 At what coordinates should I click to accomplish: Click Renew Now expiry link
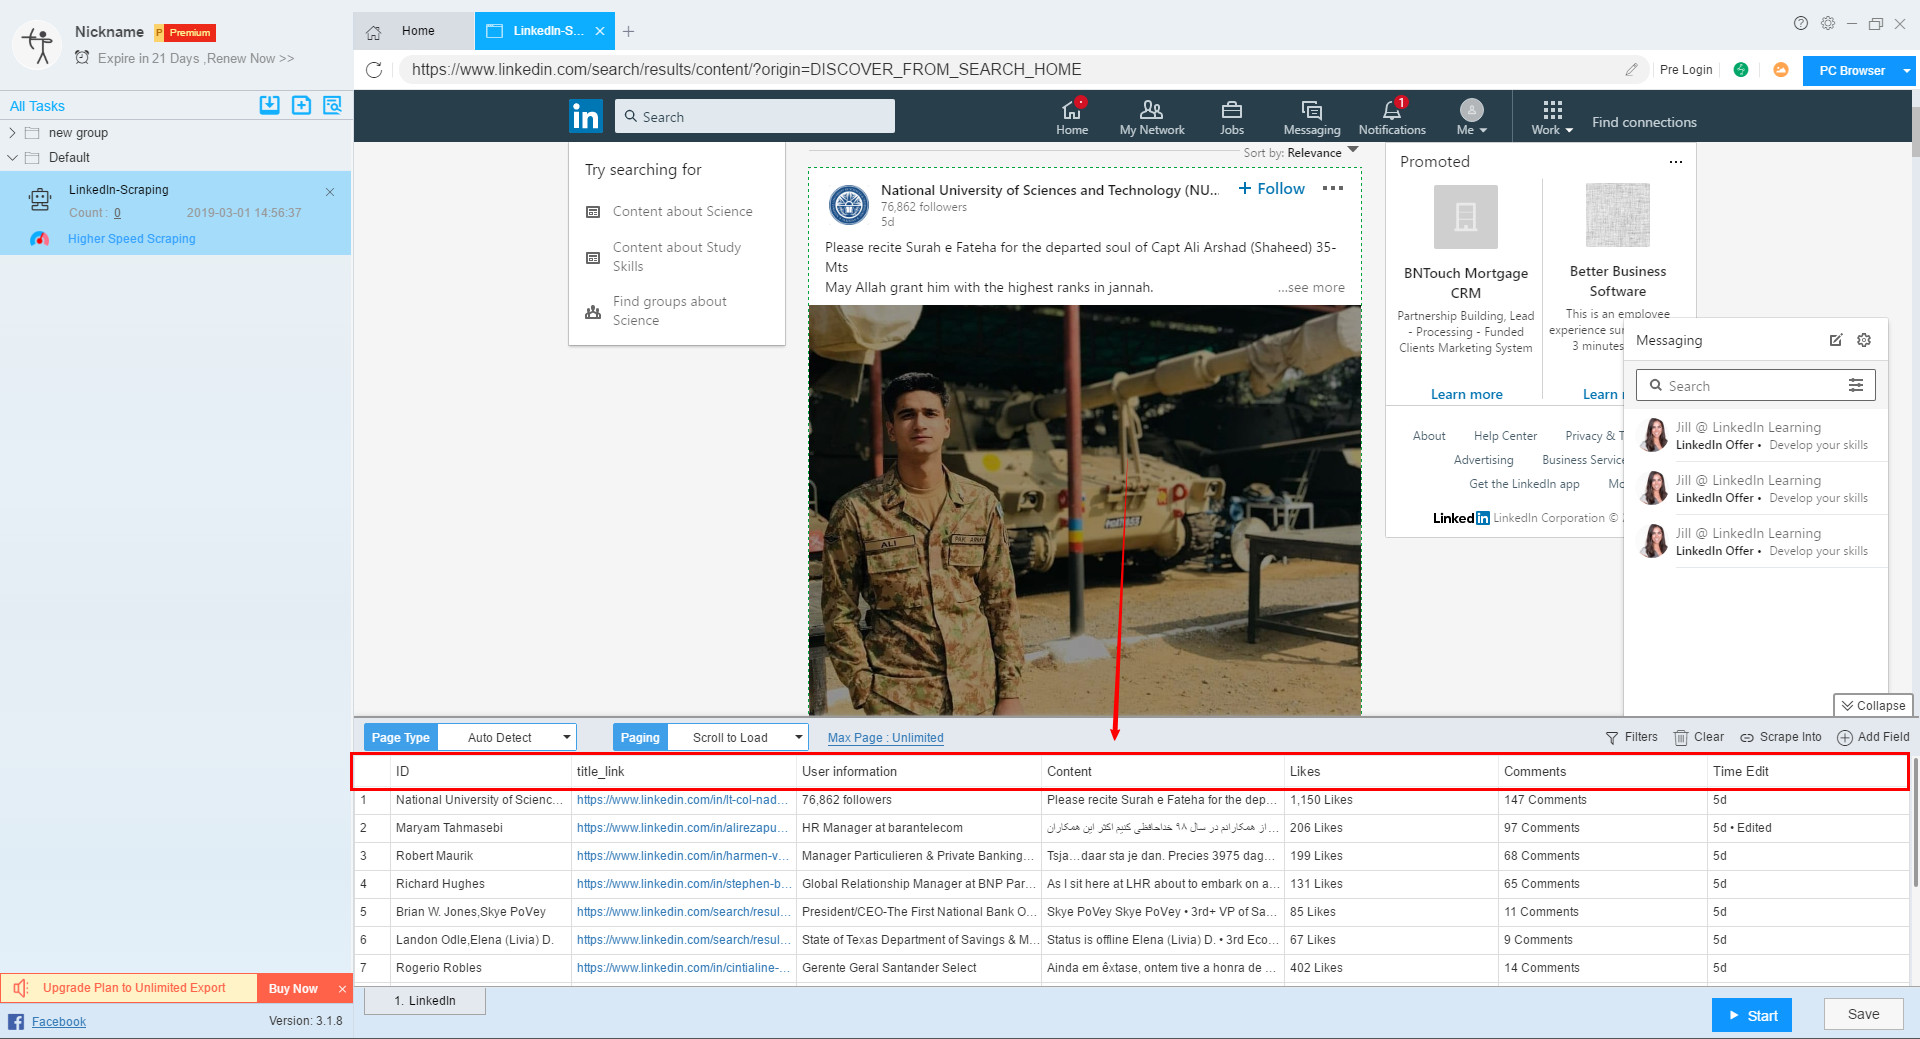[x=251, y=59]
